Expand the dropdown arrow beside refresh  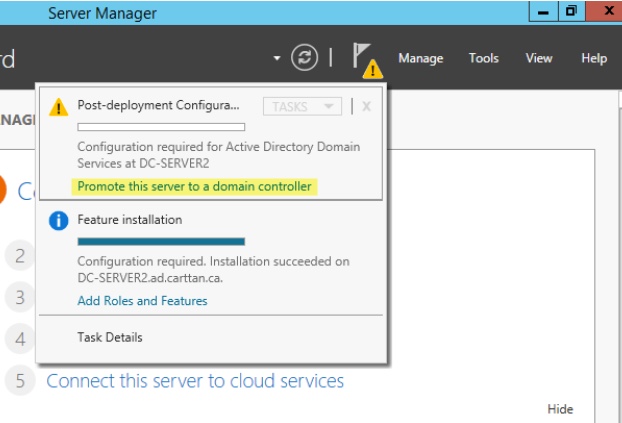(277, 58)
